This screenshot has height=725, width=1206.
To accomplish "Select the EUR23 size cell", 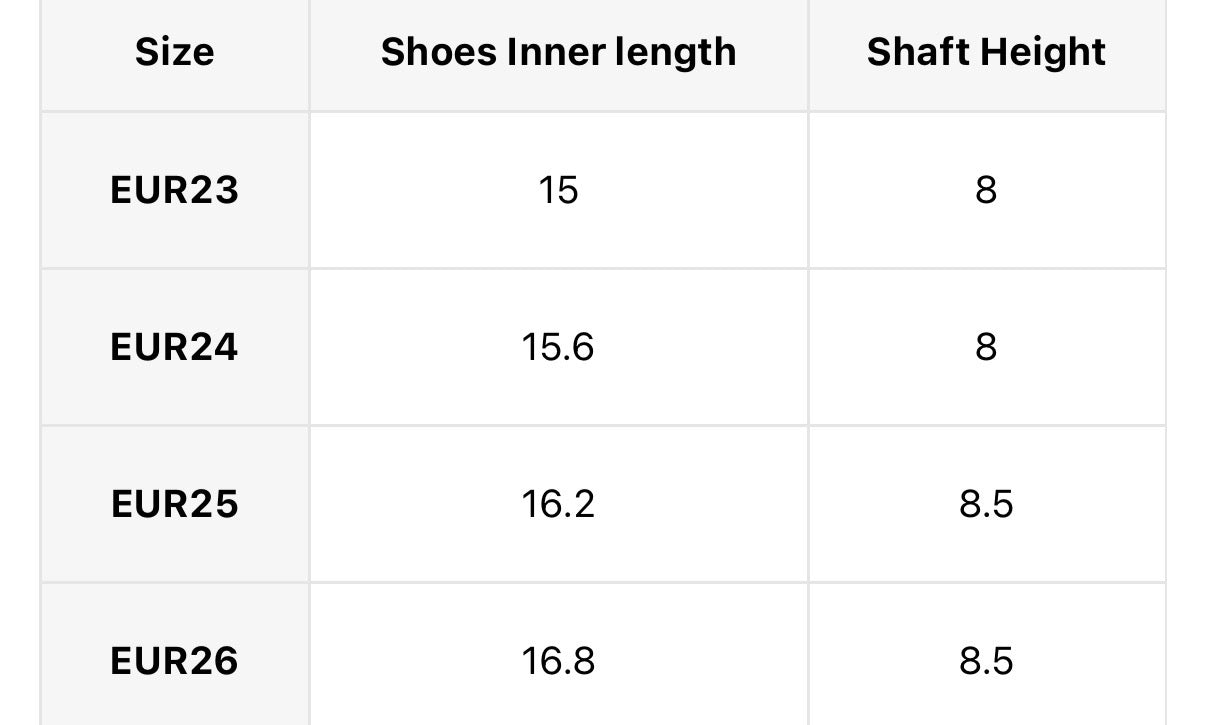I will pyautogui.click(x=174, y=189).
